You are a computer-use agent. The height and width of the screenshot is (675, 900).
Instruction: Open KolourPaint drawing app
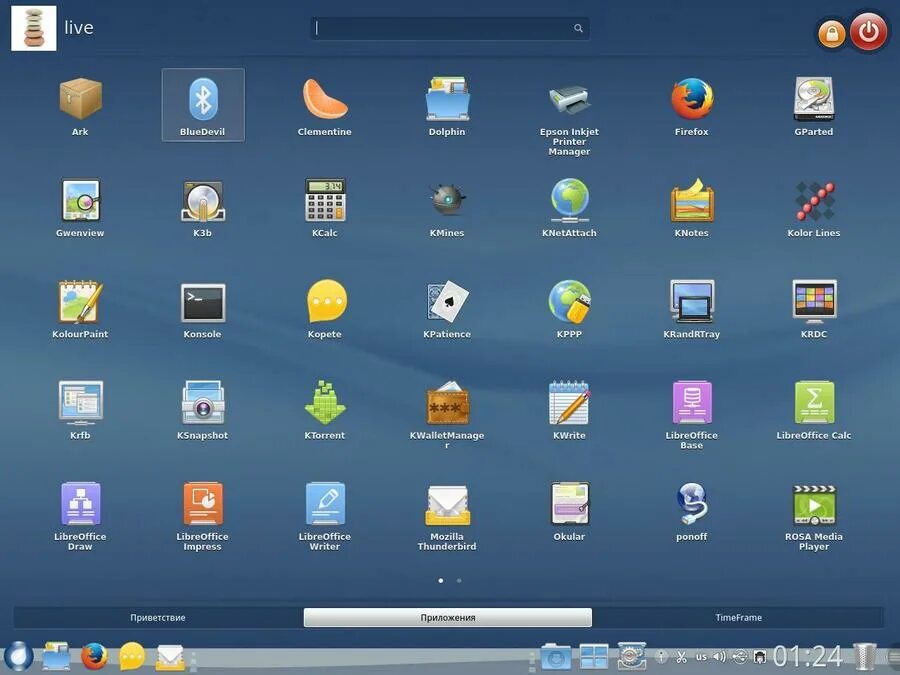click(80, 309)
